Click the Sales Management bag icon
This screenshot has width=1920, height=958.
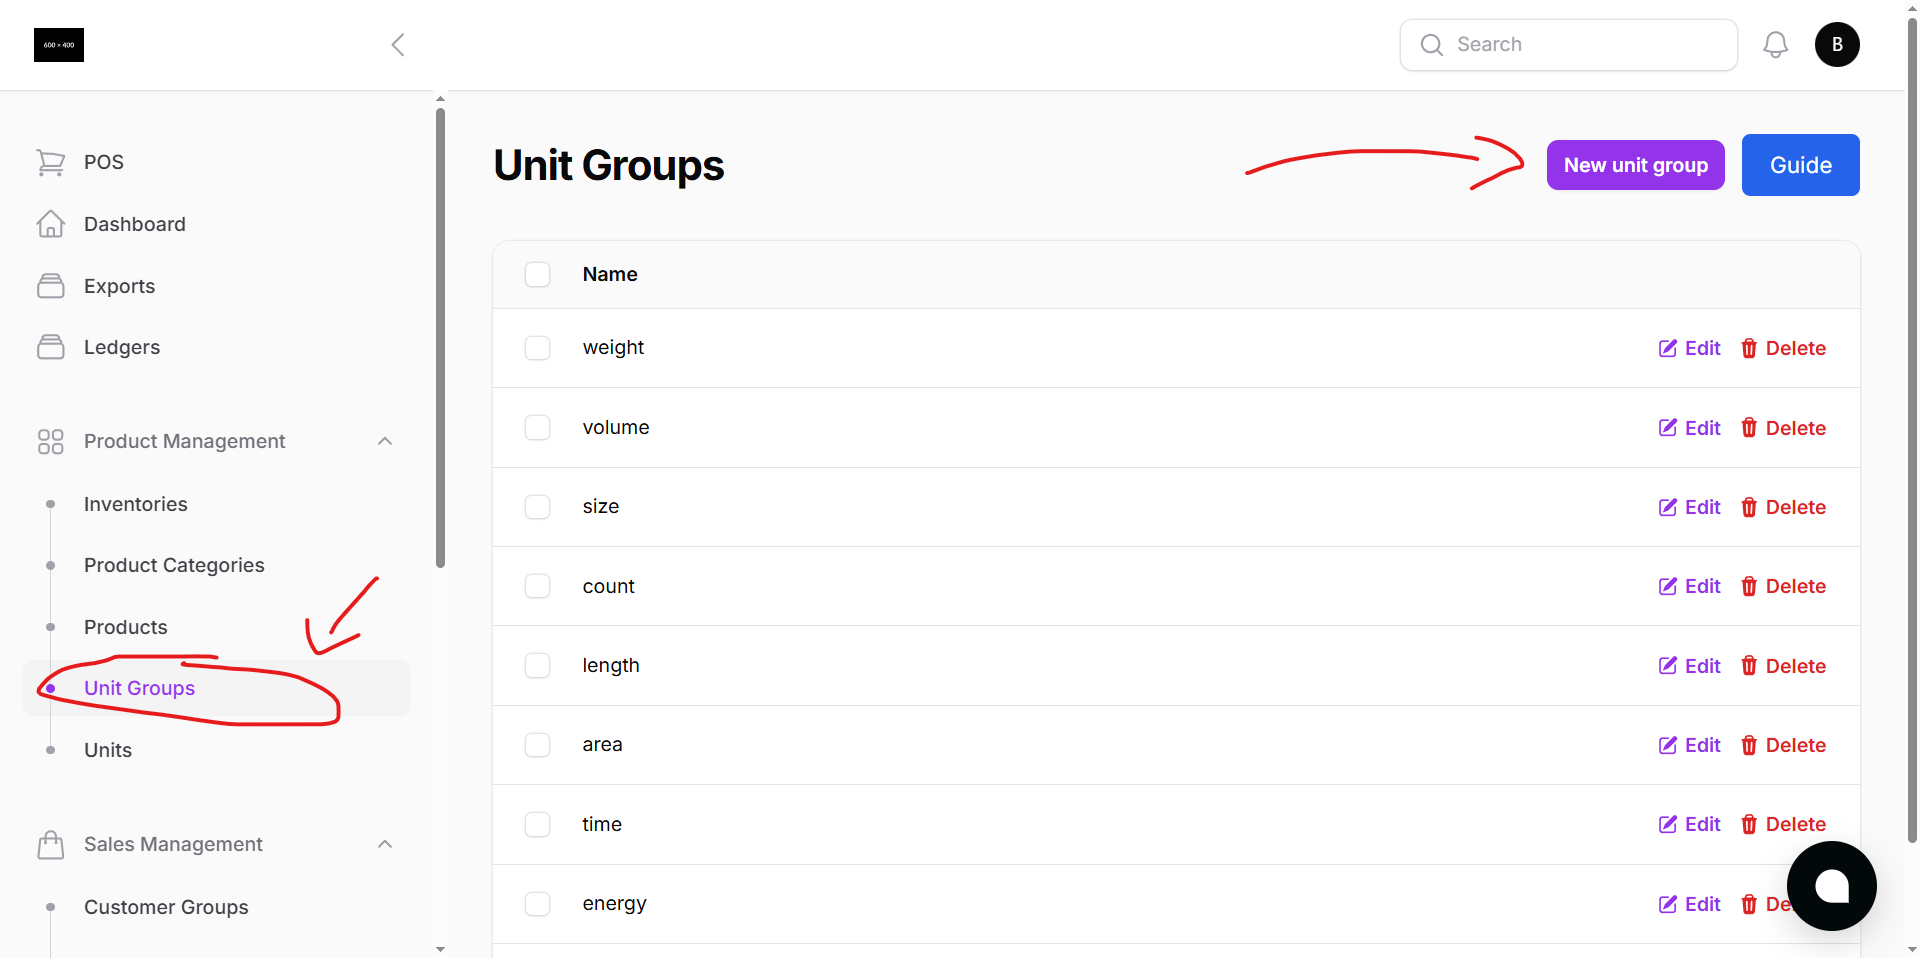coord(51,844)
